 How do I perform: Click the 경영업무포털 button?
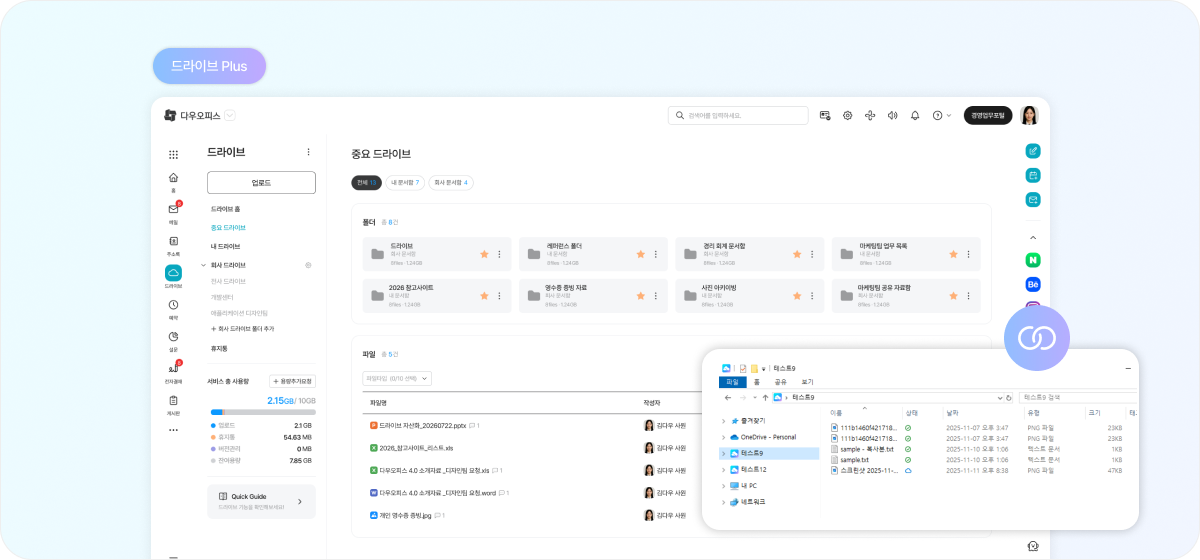coord(987,116)
